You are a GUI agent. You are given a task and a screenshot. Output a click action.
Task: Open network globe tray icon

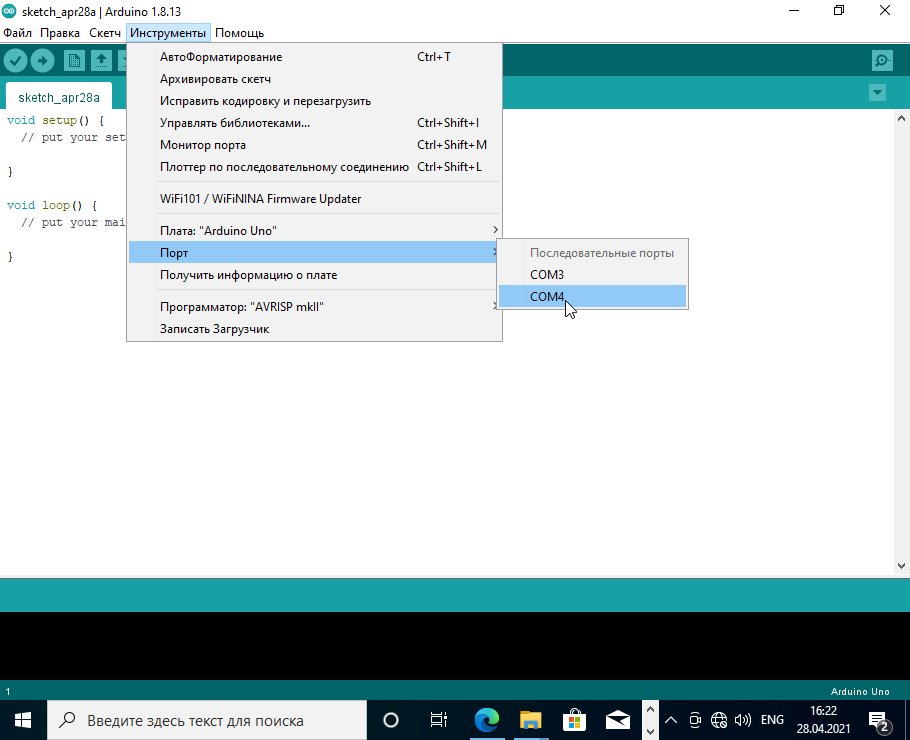(718, 720)
